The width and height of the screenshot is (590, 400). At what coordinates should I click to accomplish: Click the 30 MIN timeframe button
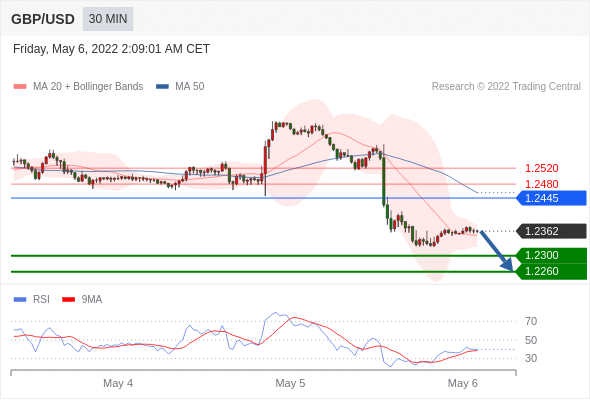108,19
